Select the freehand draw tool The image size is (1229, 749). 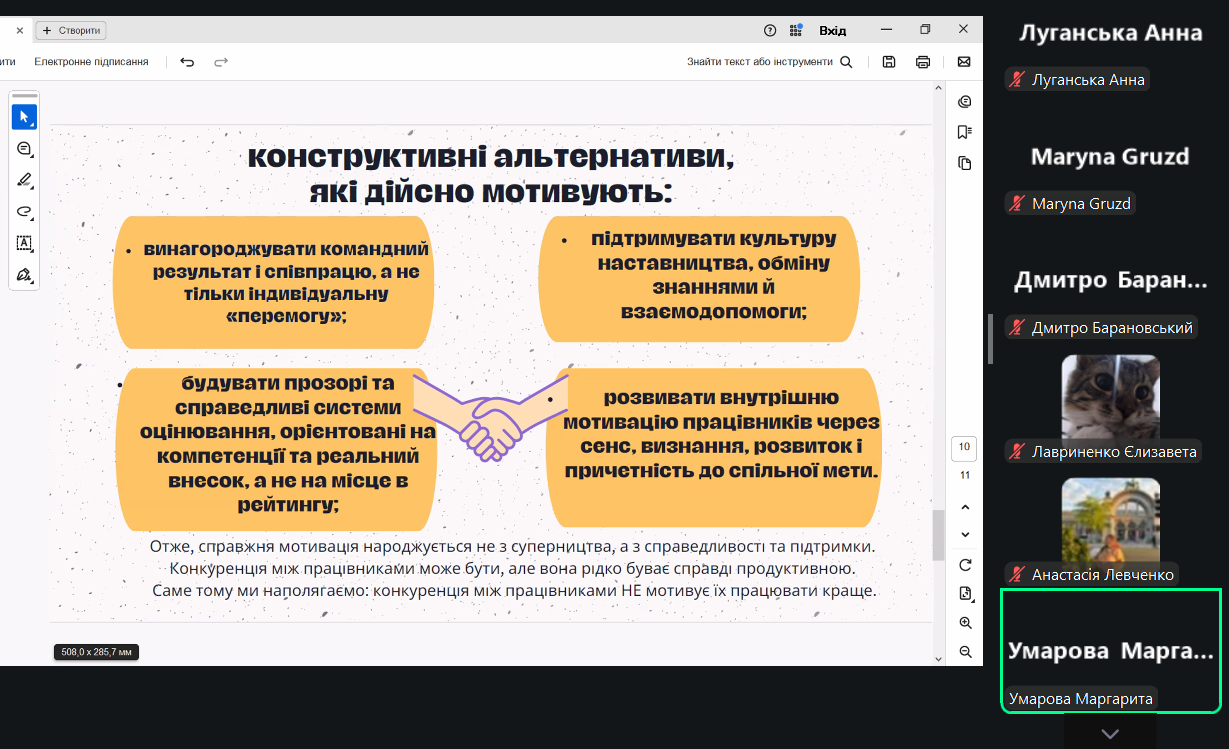coord(24,211)
